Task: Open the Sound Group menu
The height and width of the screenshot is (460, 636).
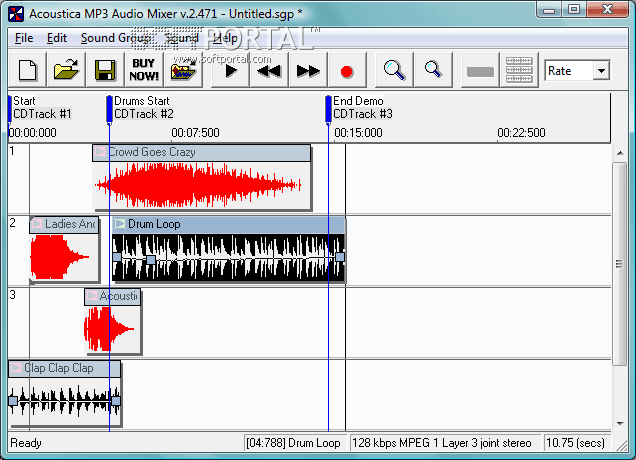Action: 116,38
